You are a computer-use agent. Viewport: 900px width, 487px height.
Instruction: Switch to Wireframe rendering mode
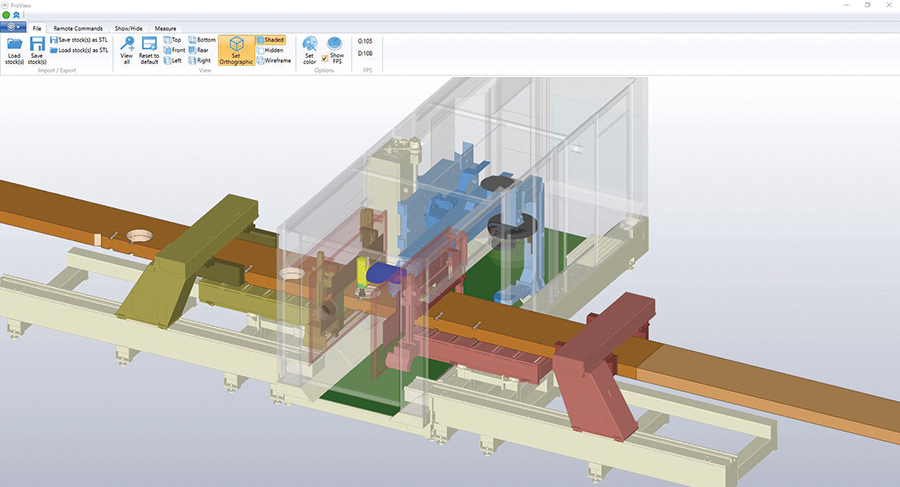[273, 60]
